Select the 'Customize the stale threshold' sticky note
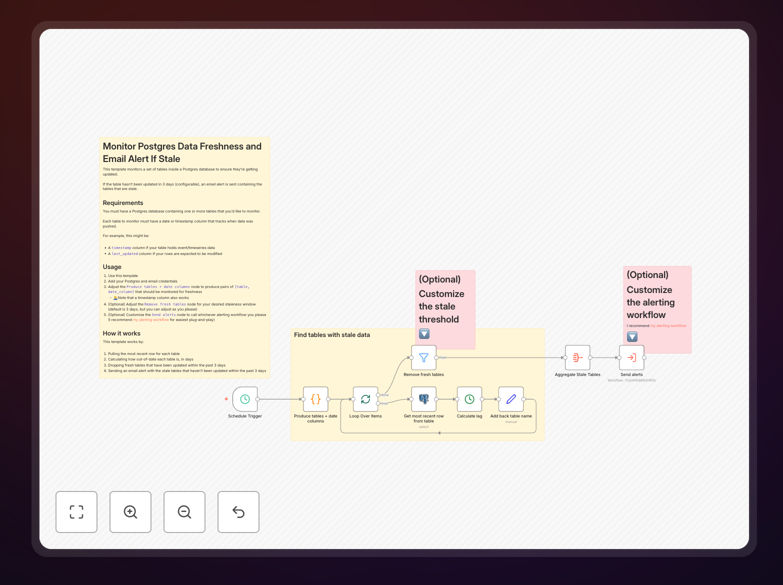This screenshot has width=783, height=585. tap(445, 309)
